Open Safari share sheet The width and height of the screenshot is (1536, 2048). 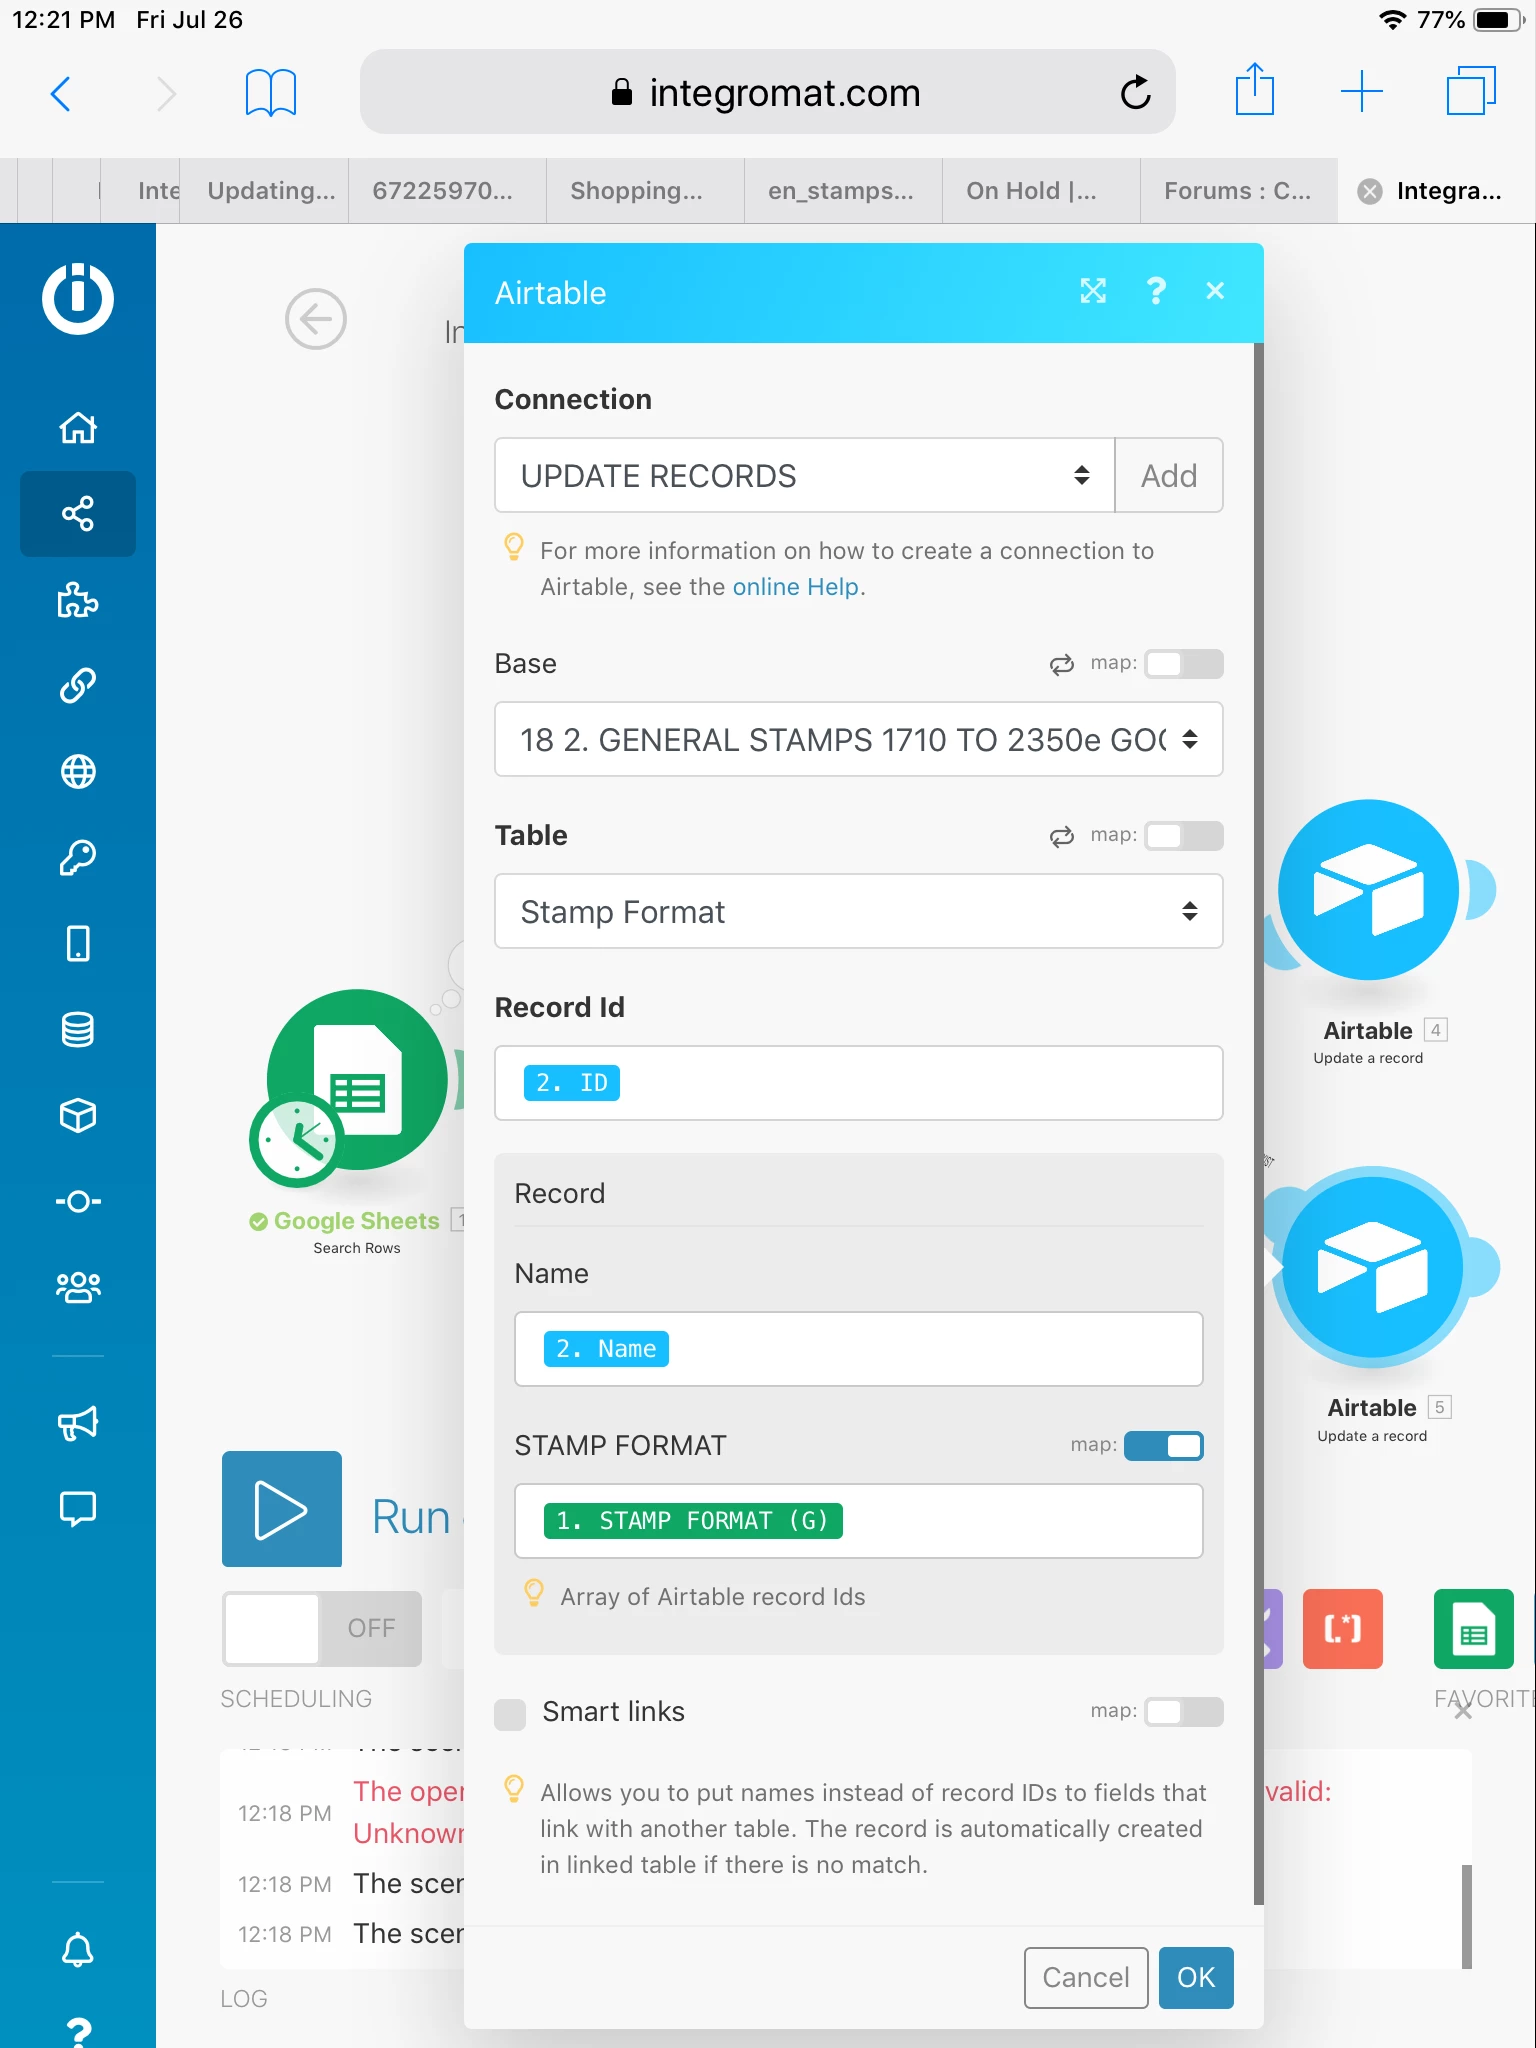coord(1255,90)
